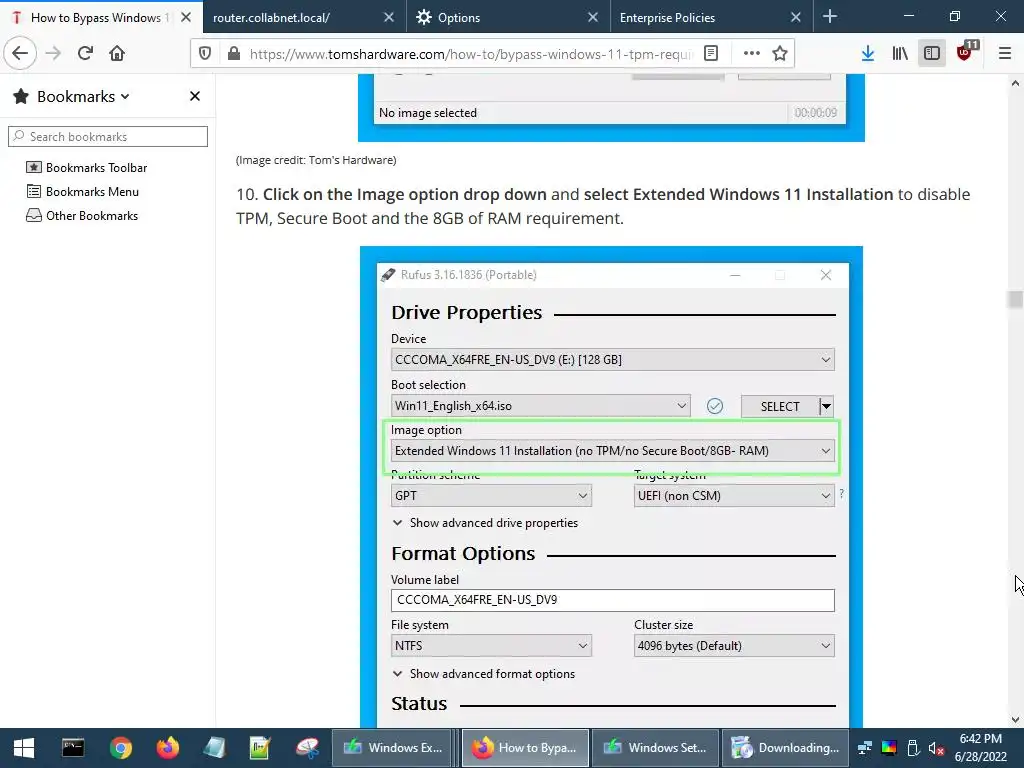Click the scrollbar up arrow
Image resolution: width=1024 pixels, height=768 pixels.
tap(1015, 83)
